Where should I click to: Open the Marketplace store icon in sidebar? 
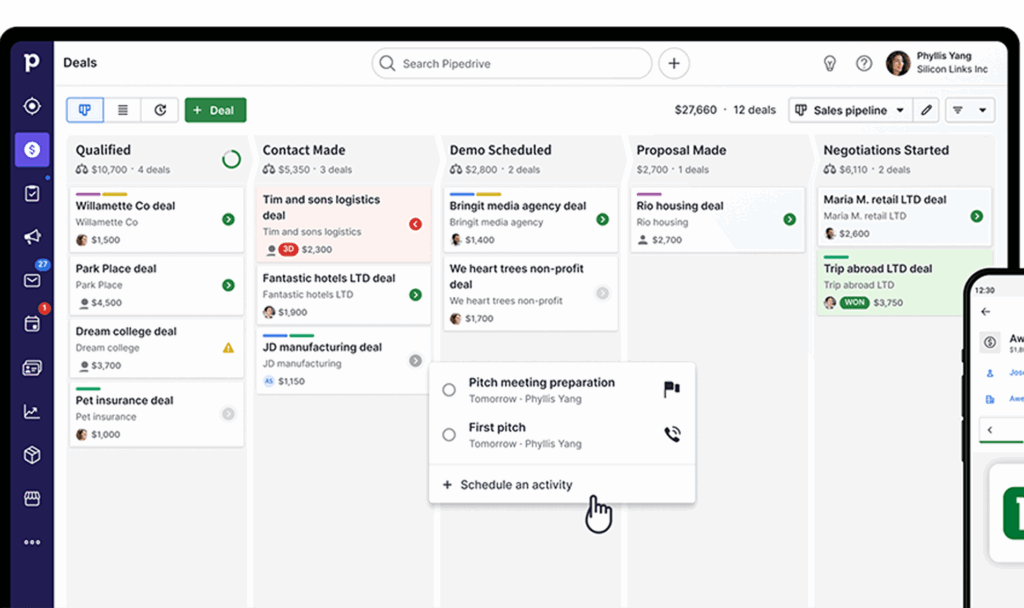[x=31, y=498]
